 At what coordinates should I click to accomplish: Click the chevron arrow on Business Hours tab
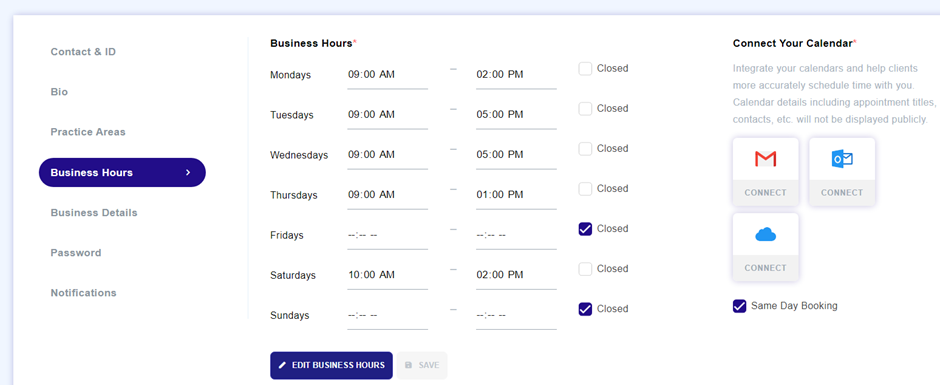coord(188,172)
